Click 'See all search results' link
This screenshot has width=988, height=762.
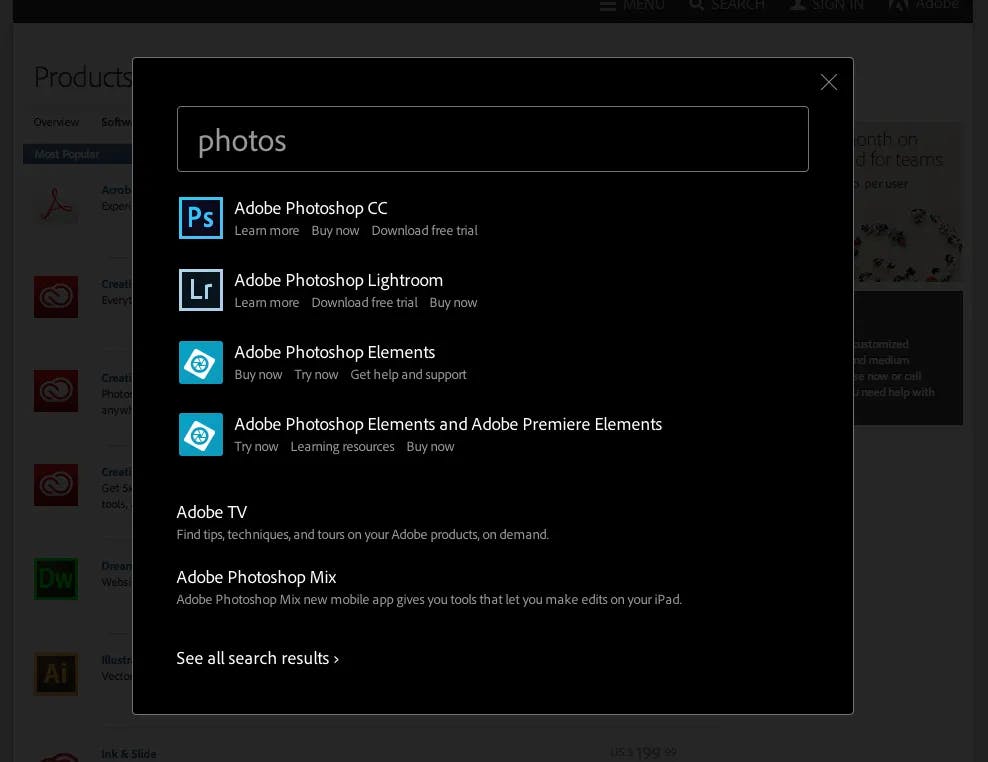pyautogui.click(x=258, y=658)
